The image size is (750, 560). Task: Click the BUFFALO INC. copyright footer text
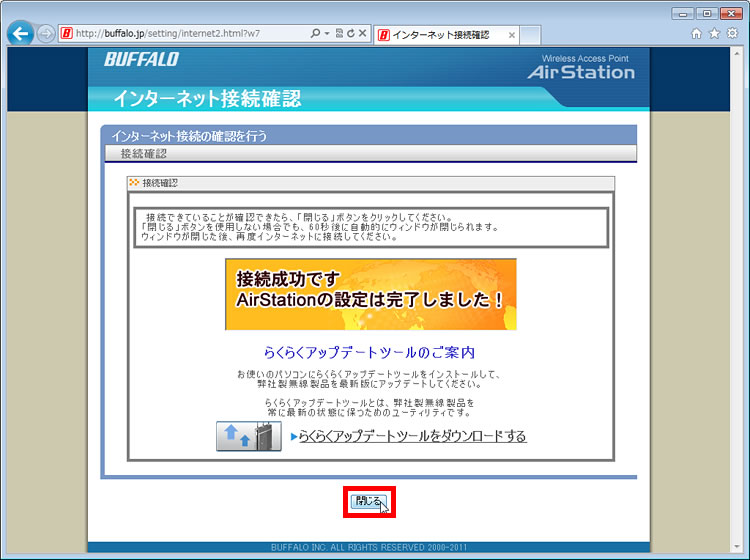[x=369, y=547]
